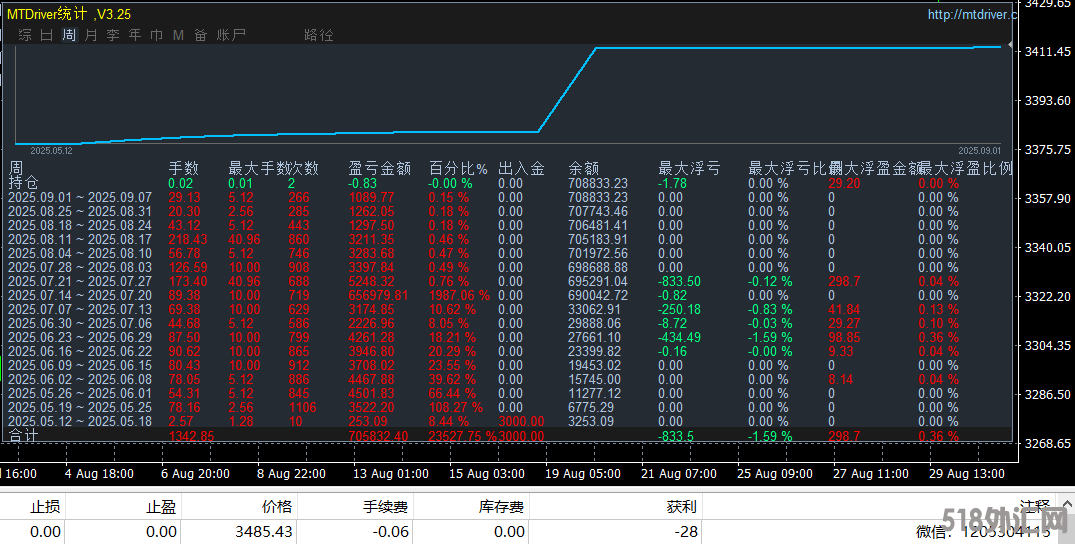
Task: Click the M tab in MTDriver panel
Action: pos(178,35)
